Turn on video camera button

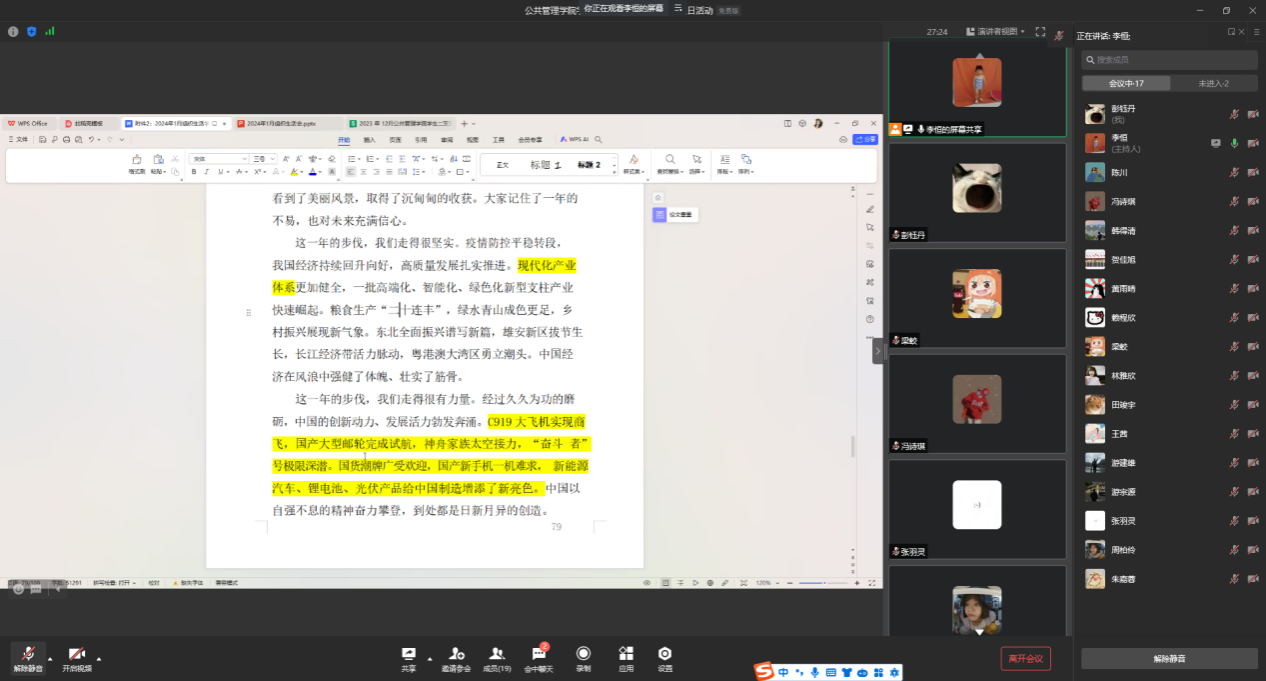click(76, 654)
